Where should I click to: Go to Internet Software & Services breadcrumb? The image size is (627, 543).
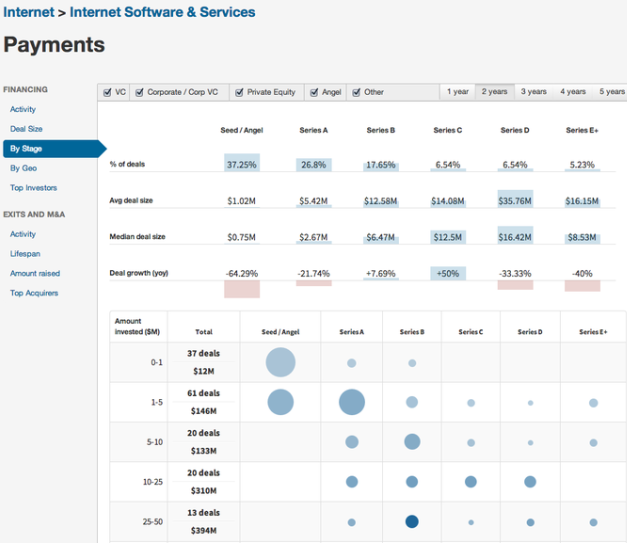click(x=162, y=13)
